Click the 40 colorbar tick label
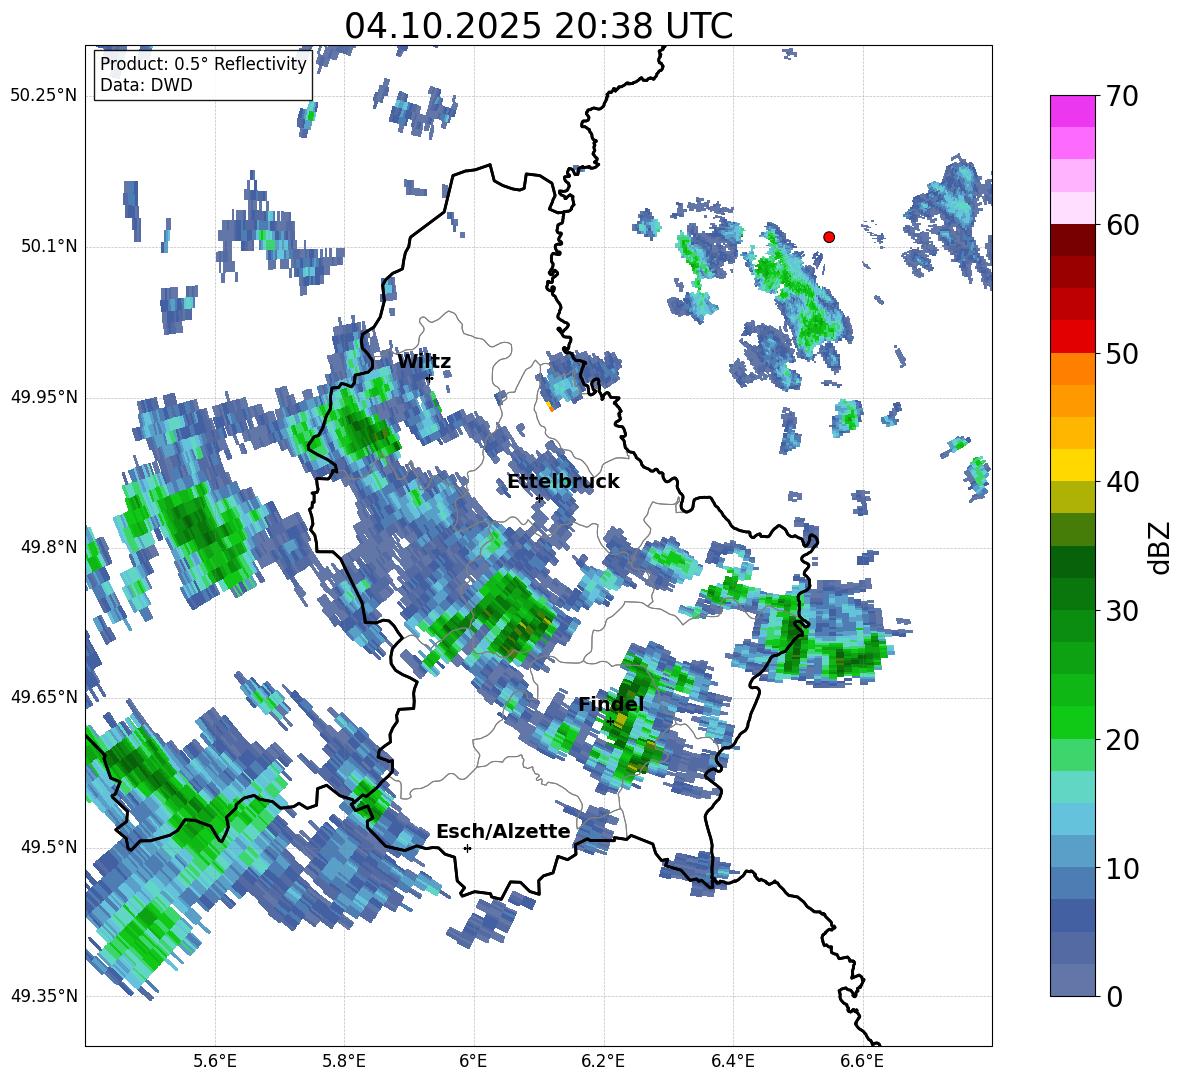 coord(1121,482)
